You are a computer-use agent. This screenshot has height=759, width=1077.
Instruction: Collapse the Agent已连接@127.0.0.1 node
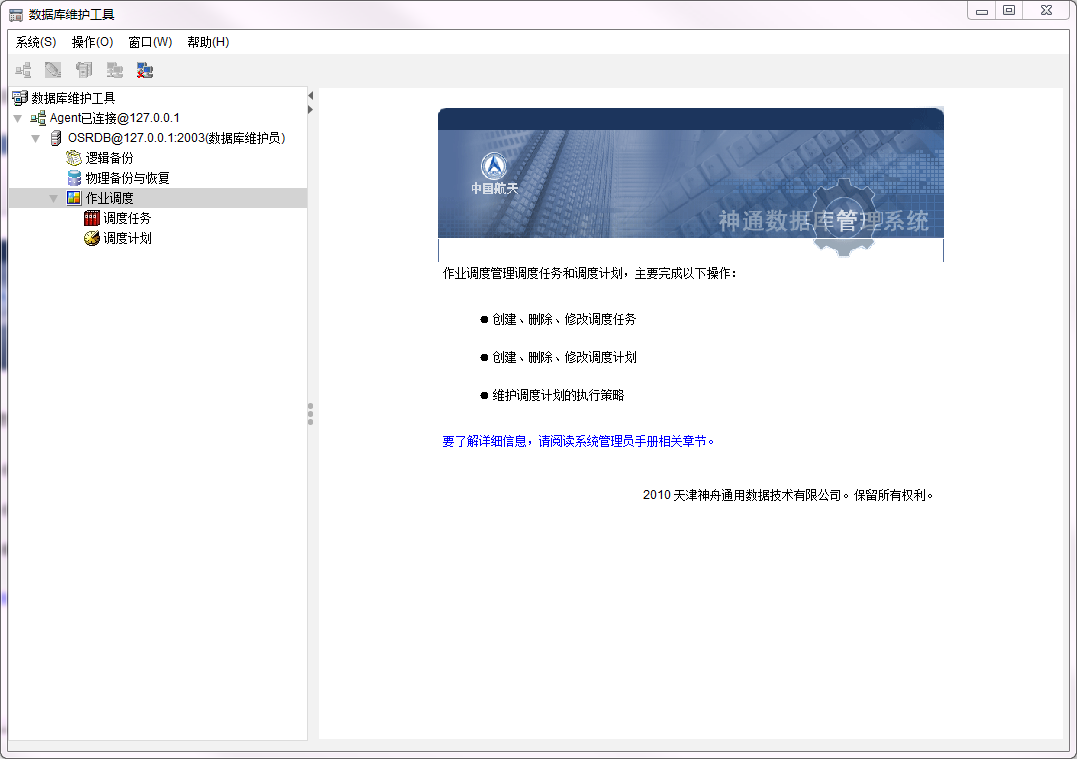pos(18,118)
